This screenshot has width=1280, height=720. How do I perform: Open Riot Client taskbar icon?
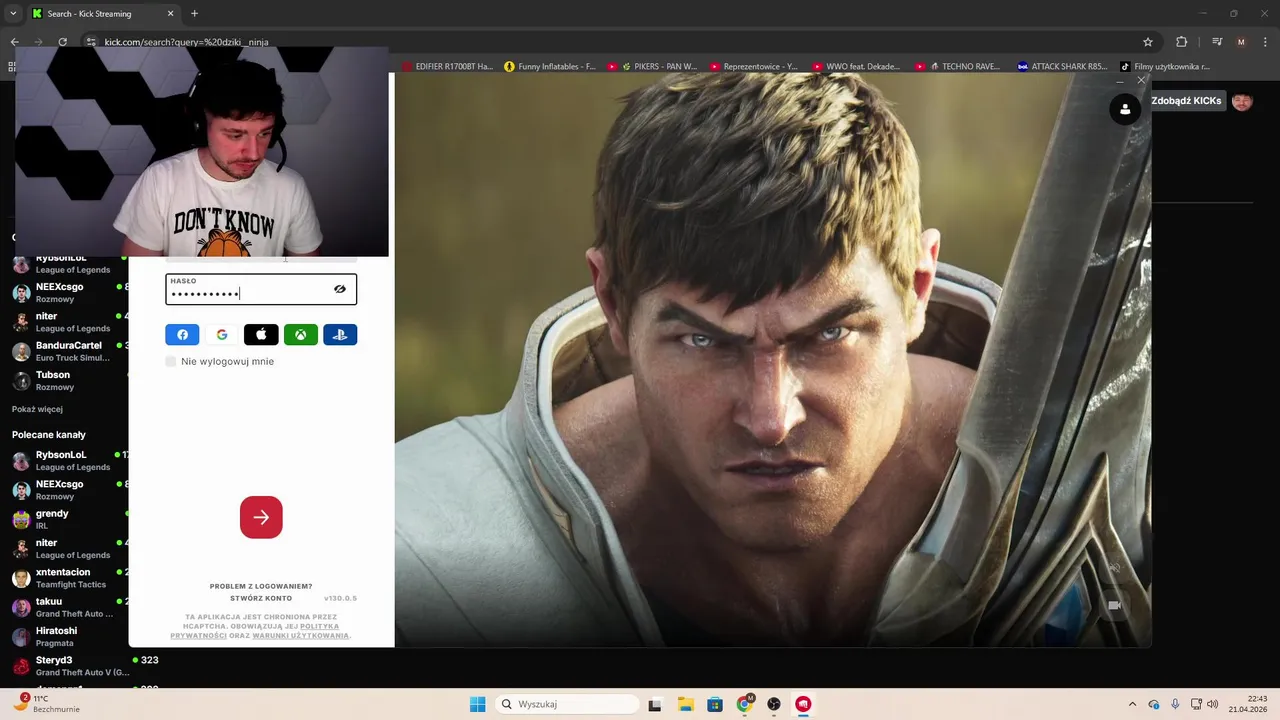tap(803, 704)
